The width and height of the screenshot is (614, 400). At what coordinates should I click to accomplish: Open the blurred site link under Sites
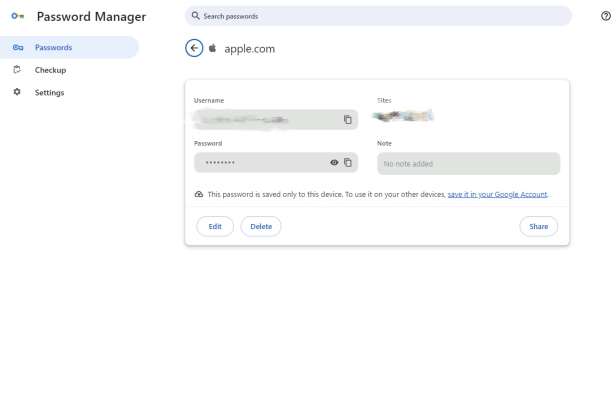pyautogui.click(x=401, y=118)
